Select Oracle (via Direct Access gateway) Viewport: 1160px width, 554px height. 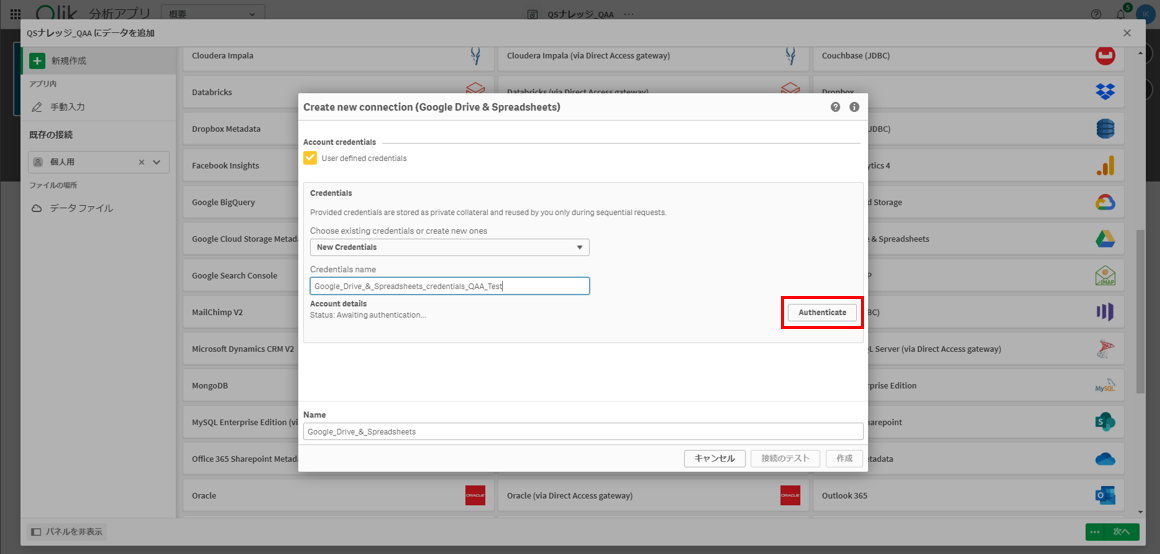pyautogui.click(x=653, y=496)
